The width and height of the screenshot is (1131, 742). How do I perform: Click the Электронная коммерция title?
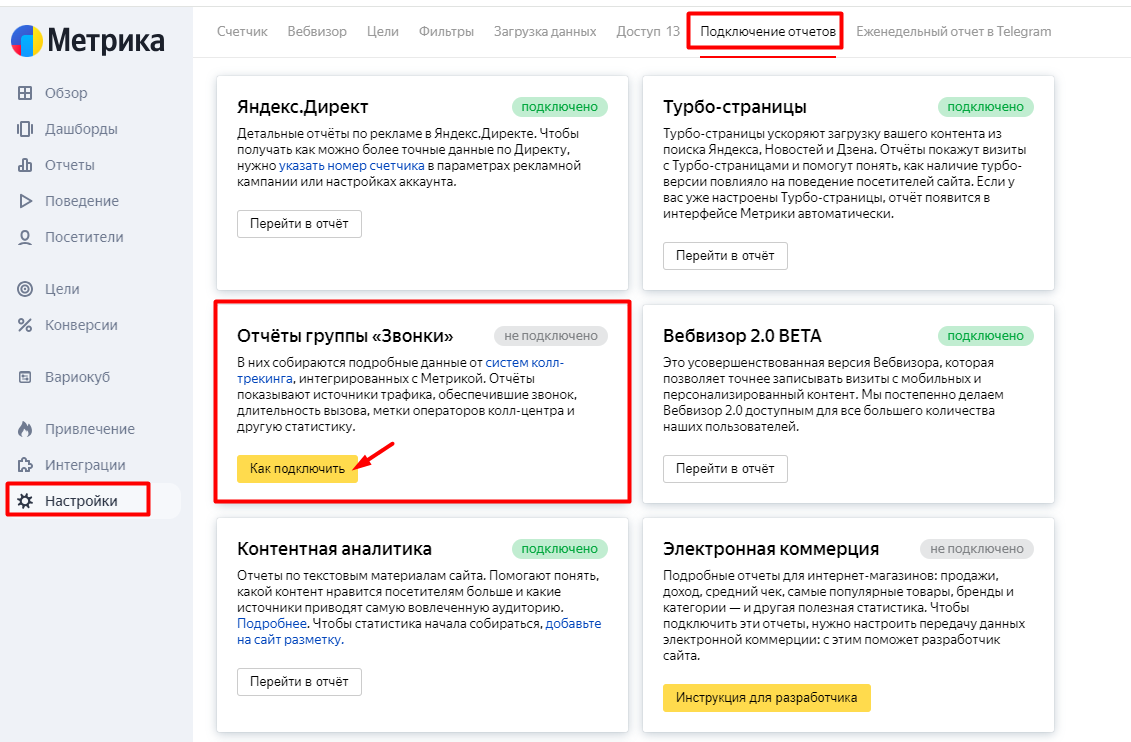tap(771, 549)
